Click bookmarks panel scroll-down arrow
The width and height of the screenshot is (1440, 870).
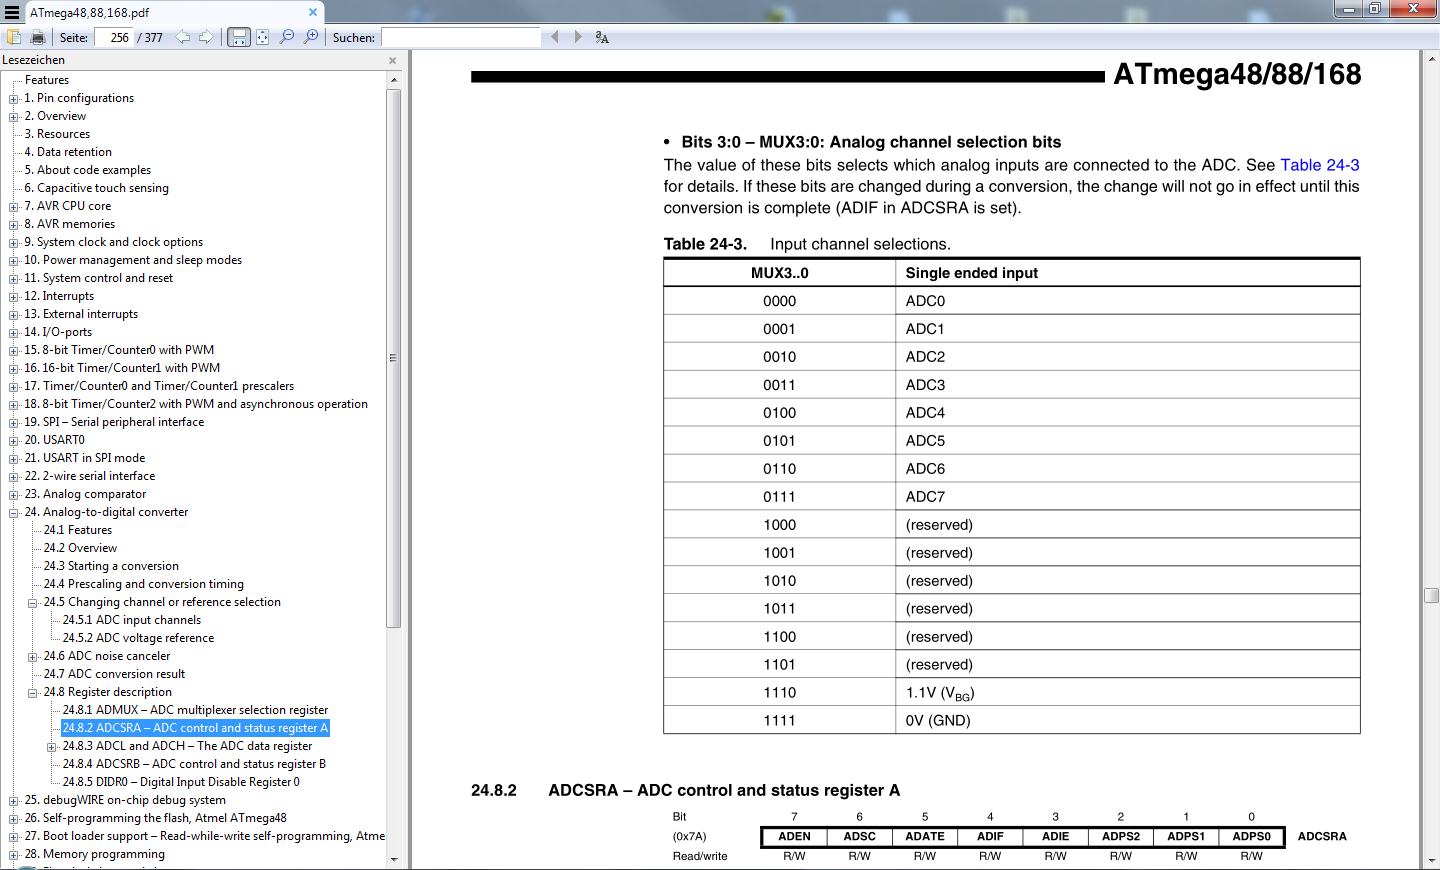393,859
